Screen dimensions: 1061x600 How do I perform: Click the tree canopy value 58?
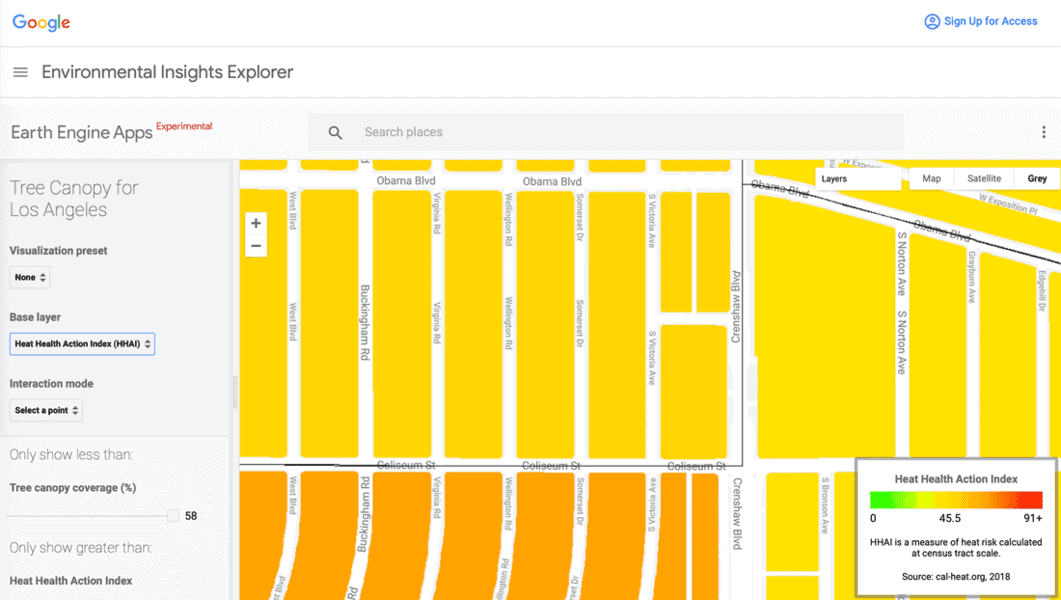point(191,516)
